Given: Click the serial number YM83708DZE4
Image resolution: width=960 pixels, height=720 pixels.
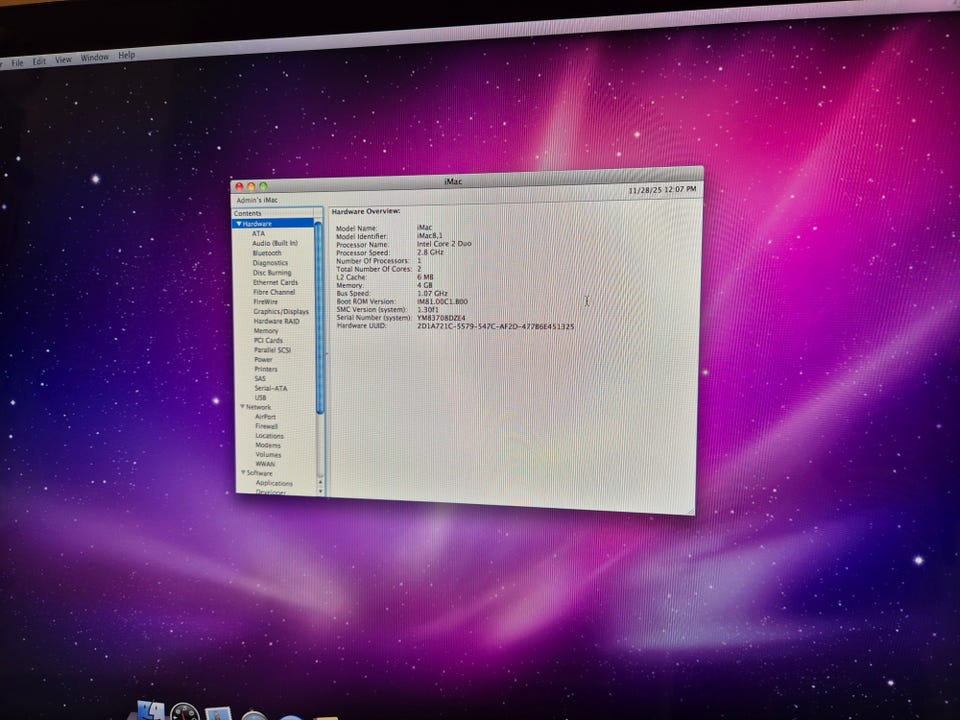Looking at the screenshot, I should pyautogui.click(x=441, y=318).
